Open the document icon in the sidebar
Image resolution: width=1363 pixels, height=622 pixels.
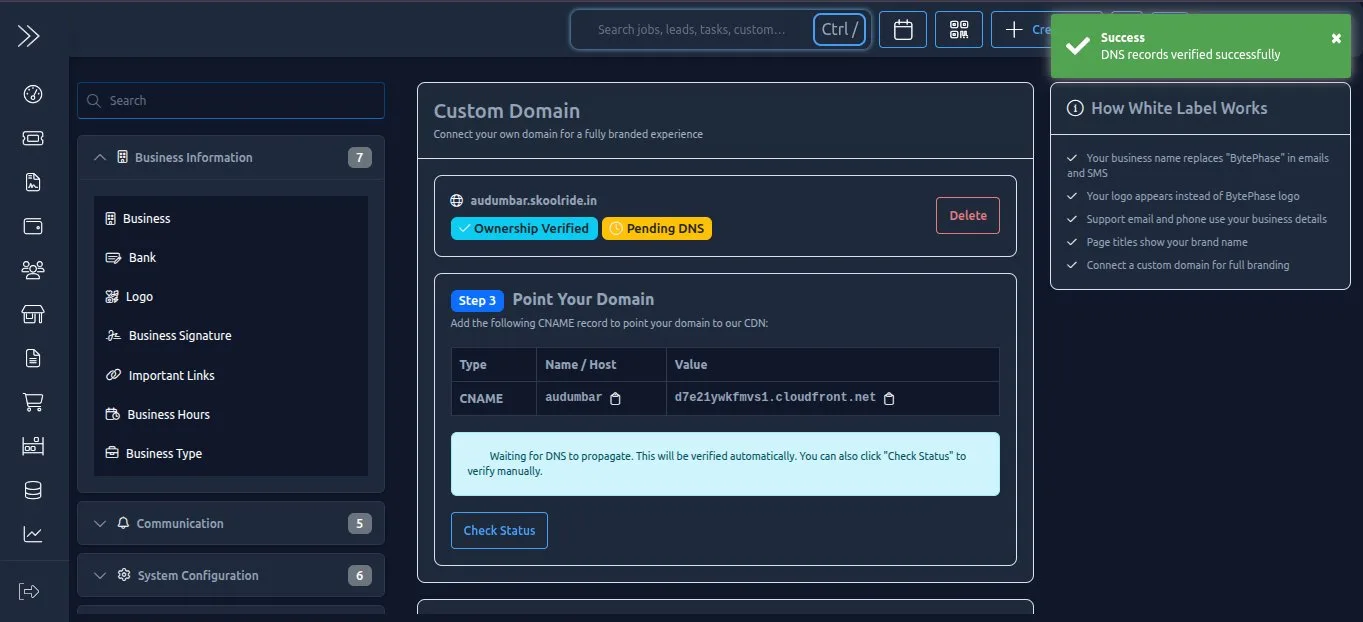pos(33,358)
